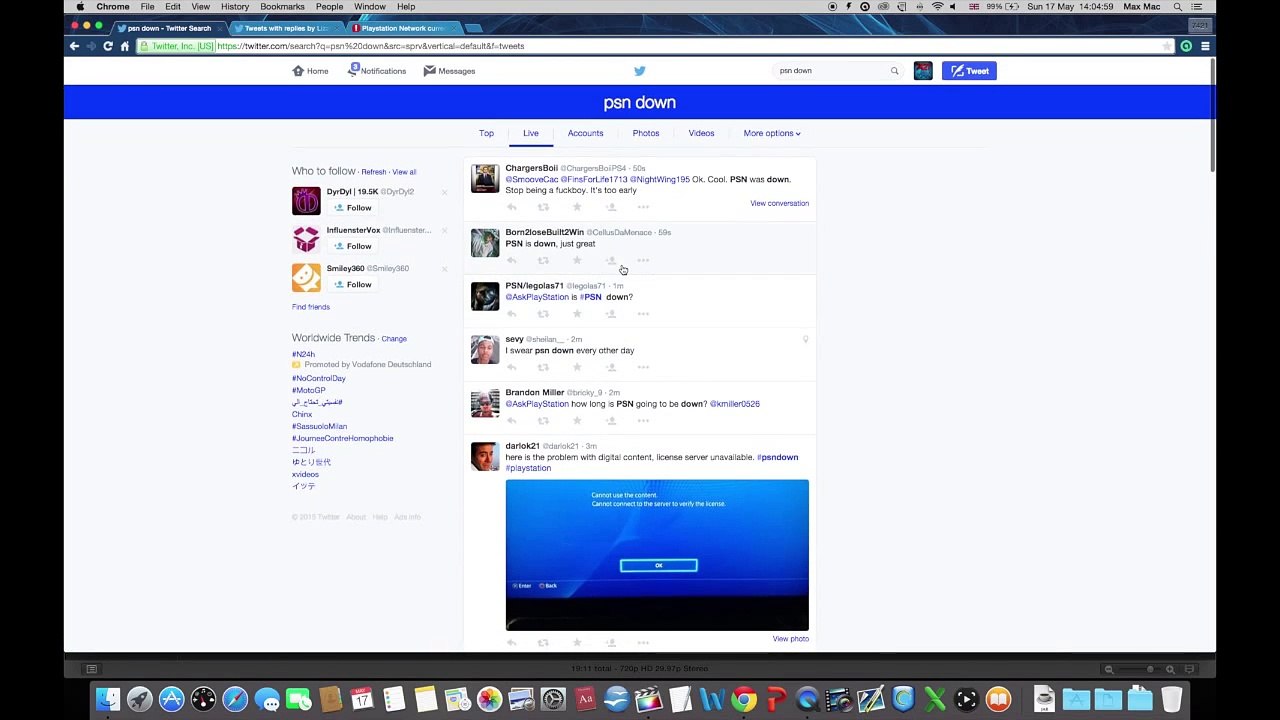The height and width of the screenshot is (720, 1280).
Task: Open more actions on PSN/legolas71 tweet
Action: click(643, 314)
